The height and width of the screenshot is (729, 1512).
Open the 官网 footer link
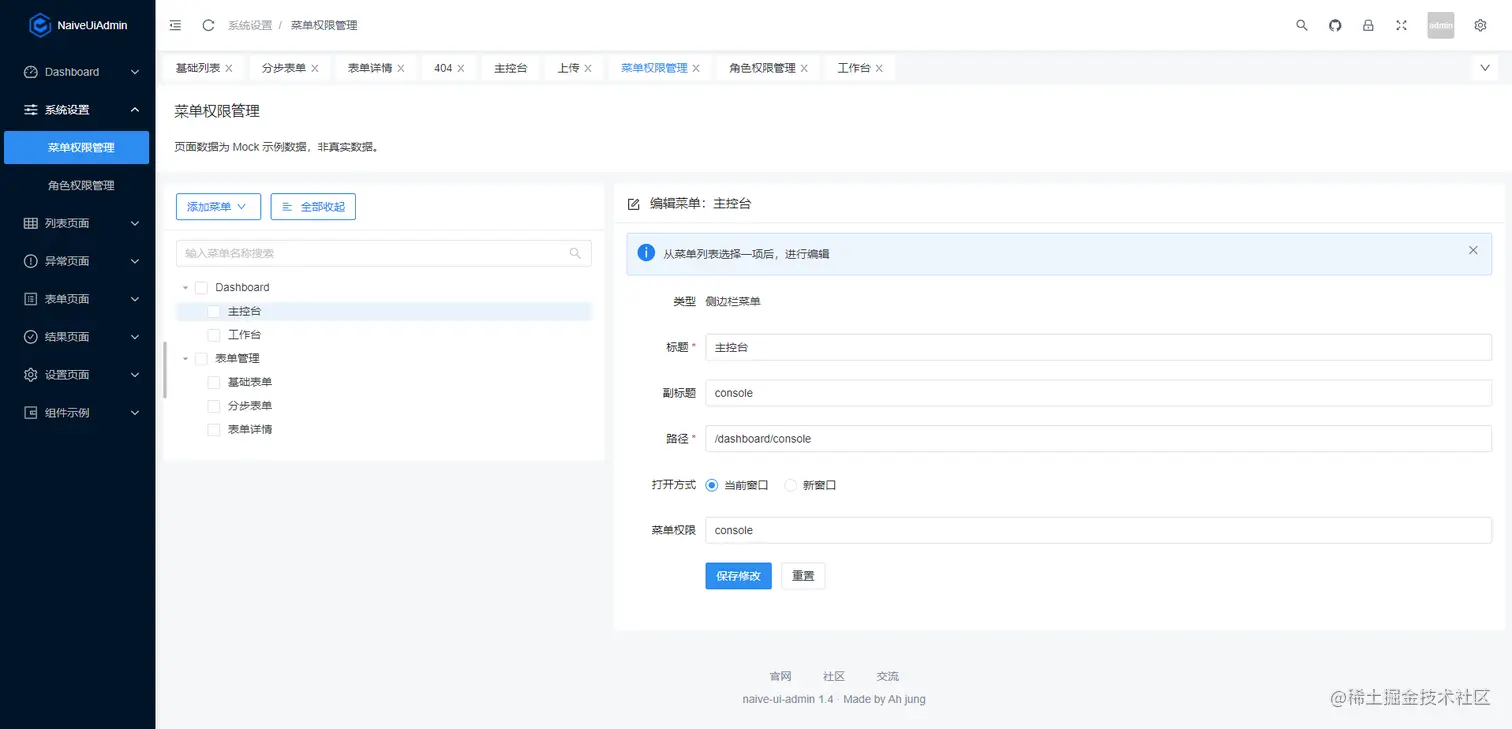pyautogui.click(x=780, y=676)
